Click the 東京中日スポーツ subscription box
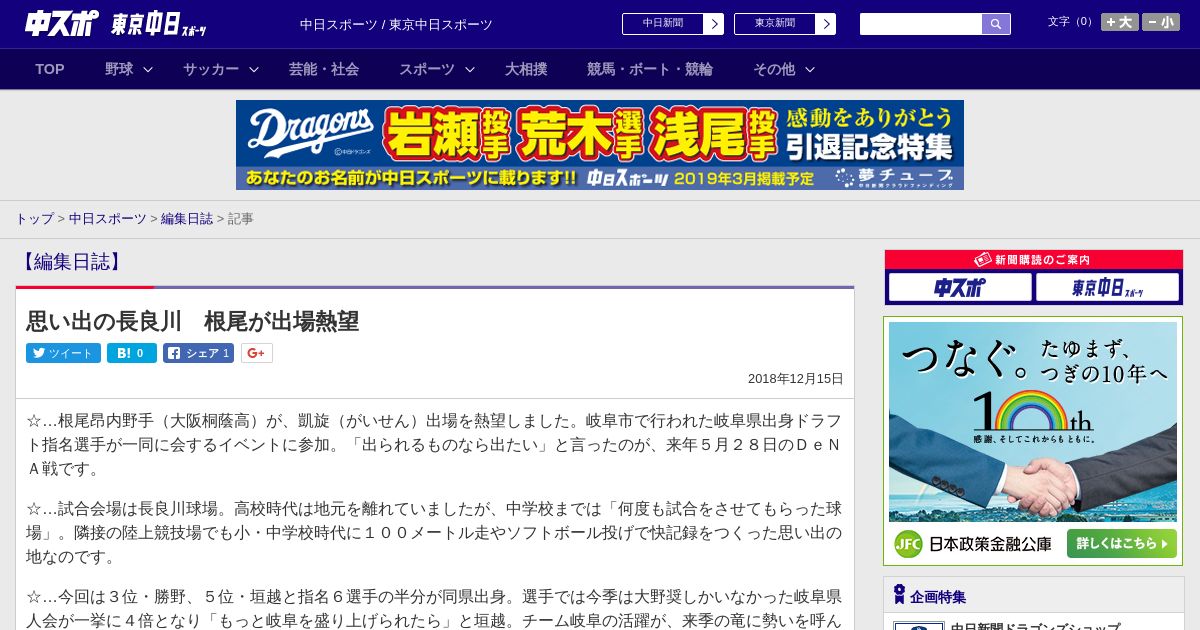 pyautogui.click(x=1108, y=288)
